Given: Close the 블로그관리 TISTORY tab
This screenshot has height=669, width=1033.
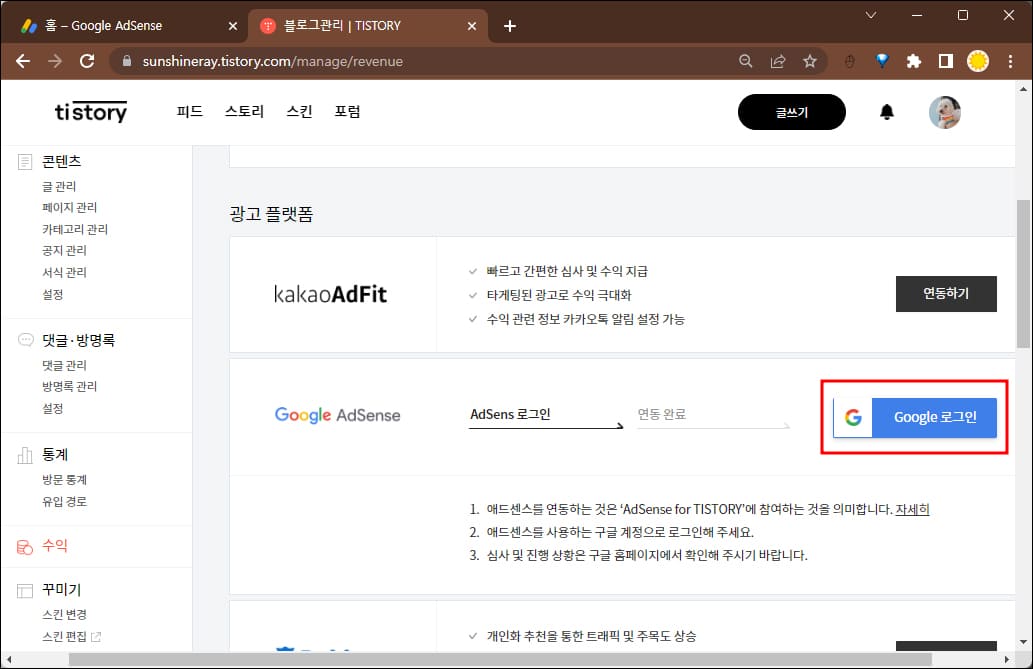Looking at the screenshot, I should [x=472, y=26].
